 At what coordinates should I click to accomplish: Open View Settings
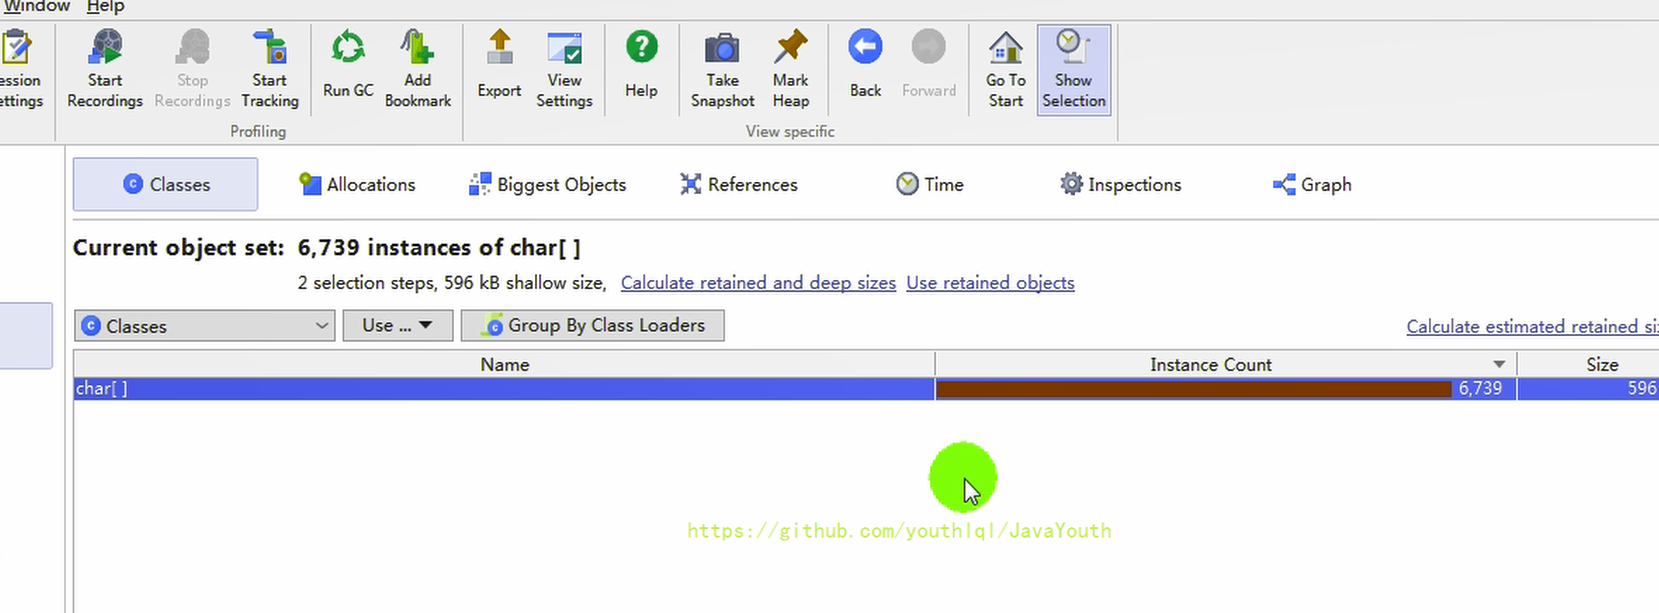pyautogui.click(x=564, y=70)
